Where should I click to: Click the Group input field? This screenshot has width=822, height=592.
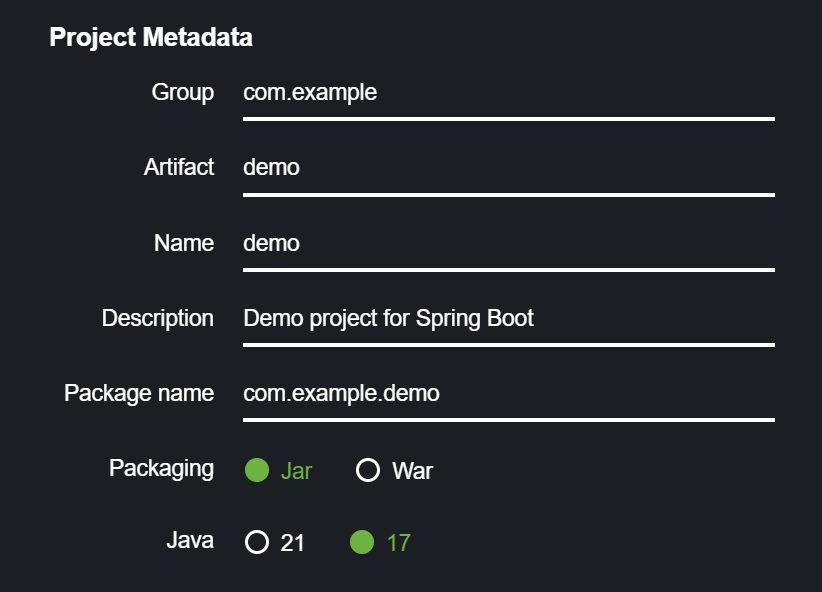click(x=508, y=94)
